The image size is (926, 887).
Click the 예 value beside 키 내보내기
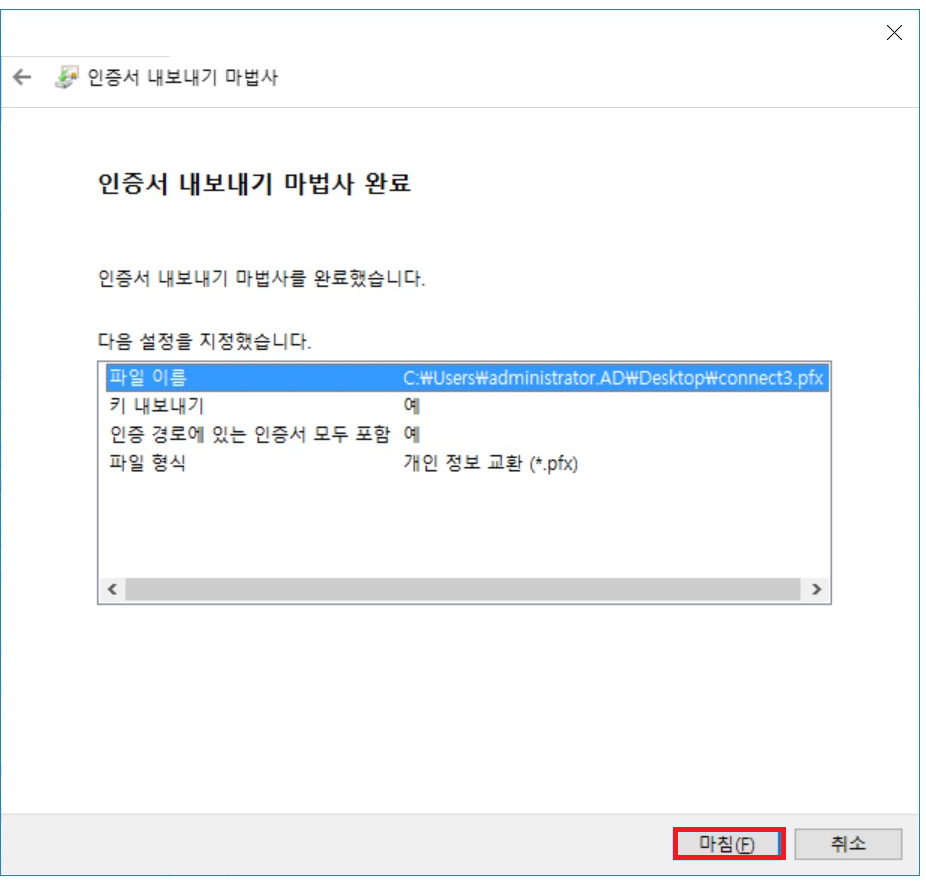(x=411, y=406)
